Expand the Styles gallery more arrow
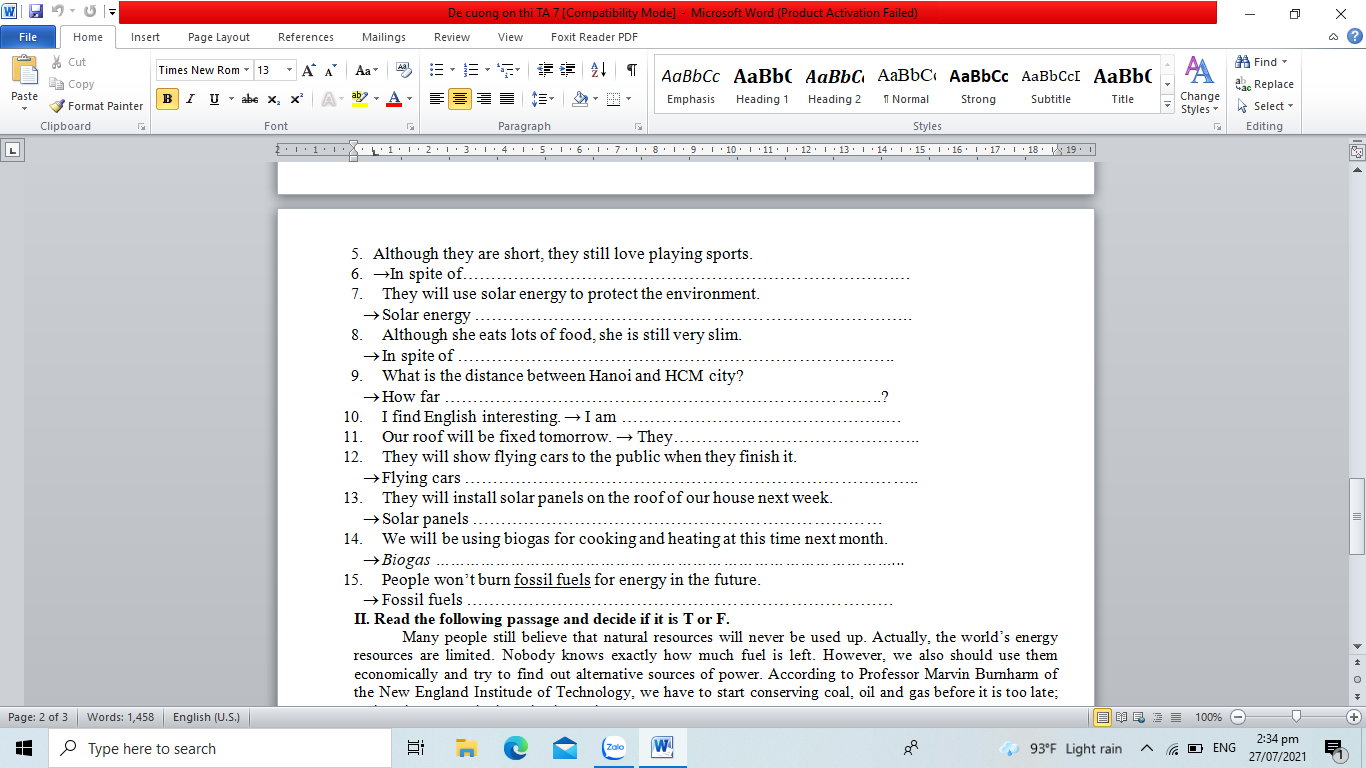Screen dimensions: 1366x768 click(x=1167, y=105)
